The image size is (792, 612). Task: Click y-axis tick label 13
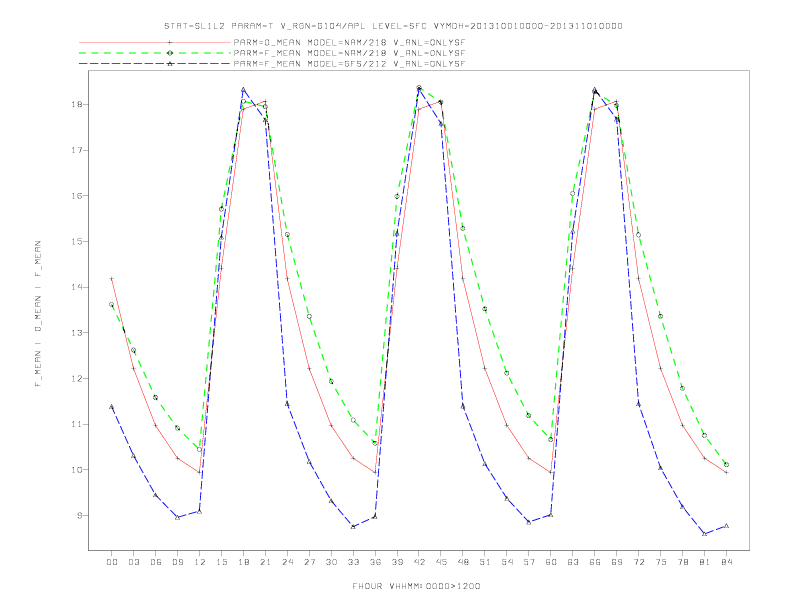click(78, 333)
